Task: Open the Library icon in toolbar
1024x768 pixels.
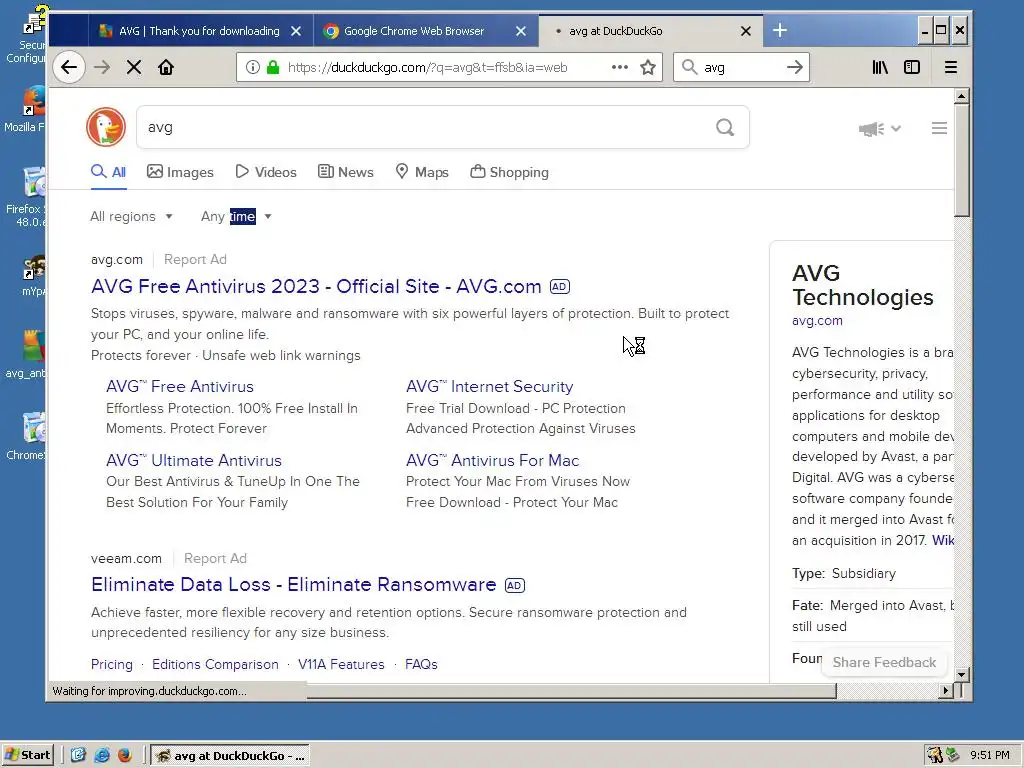Action: click(880, 67)
